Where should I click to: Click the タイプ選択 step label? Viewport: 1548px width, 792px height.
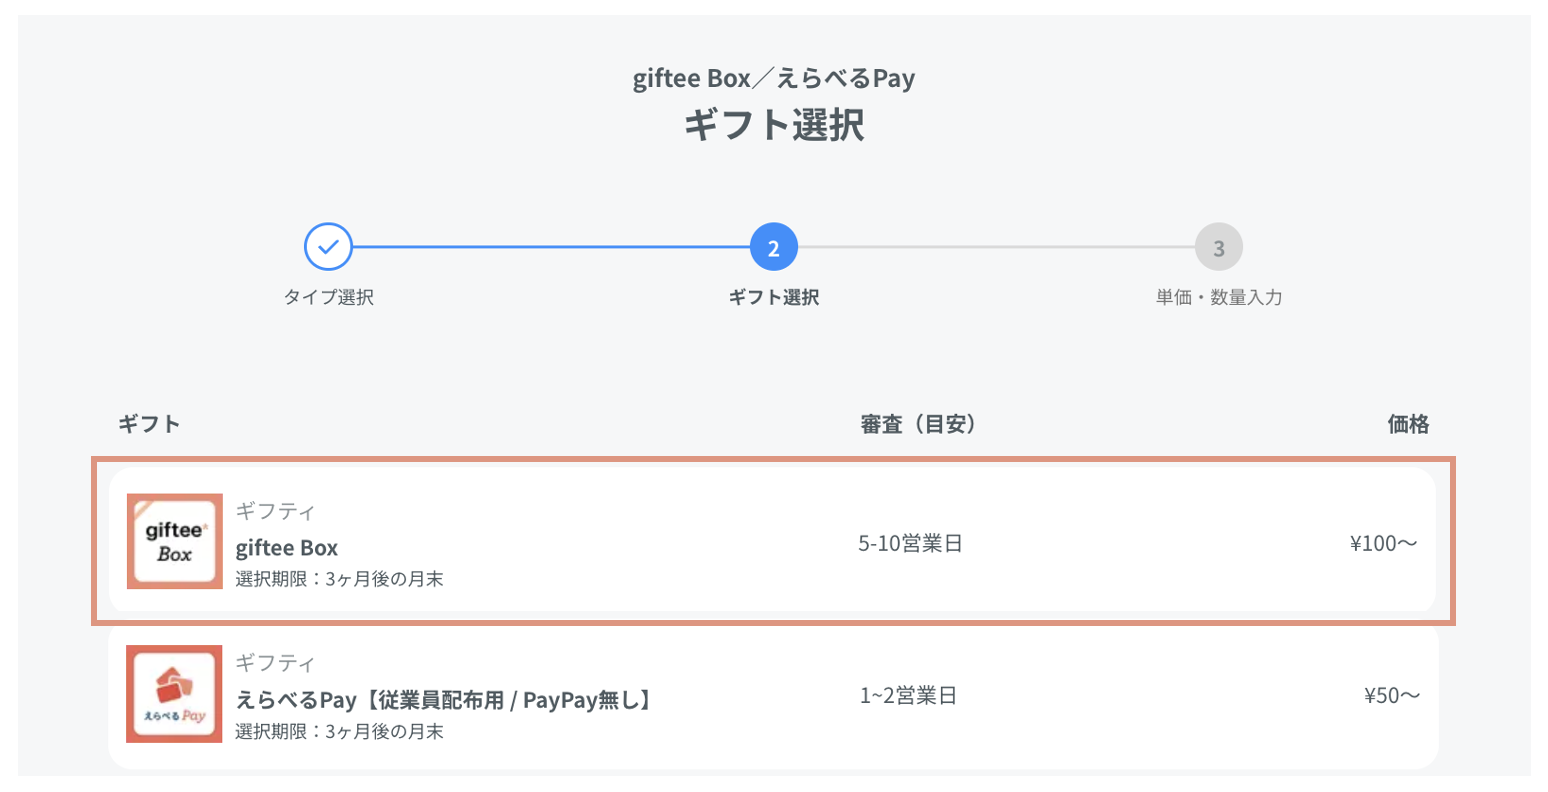pos(329,297)
